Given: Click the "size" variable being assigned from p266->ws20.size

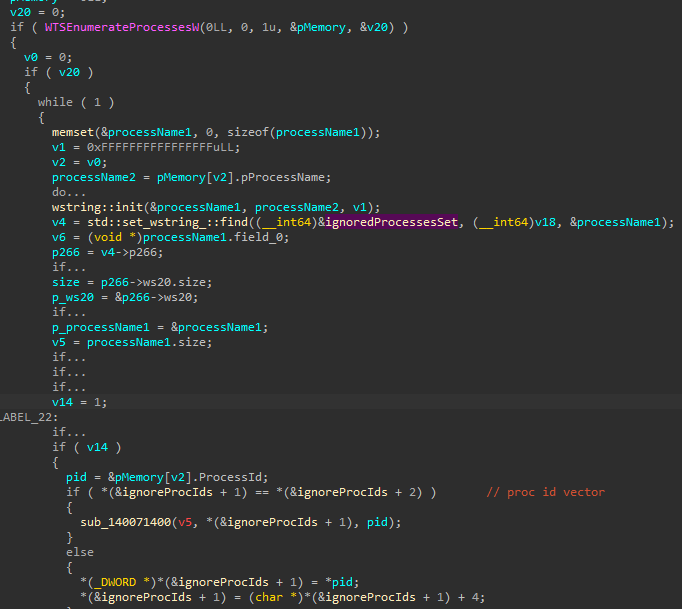Looking at the screenshot, I should pos(66,282).
